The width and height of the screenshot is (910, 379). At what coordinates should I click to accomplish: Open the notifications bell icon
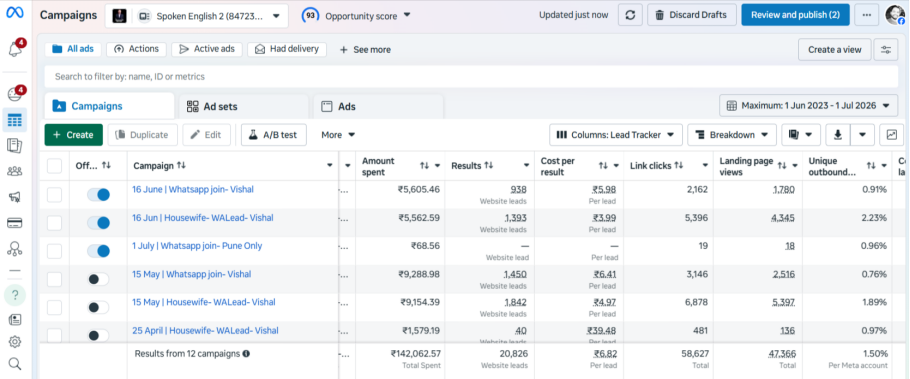pos(15,50)
